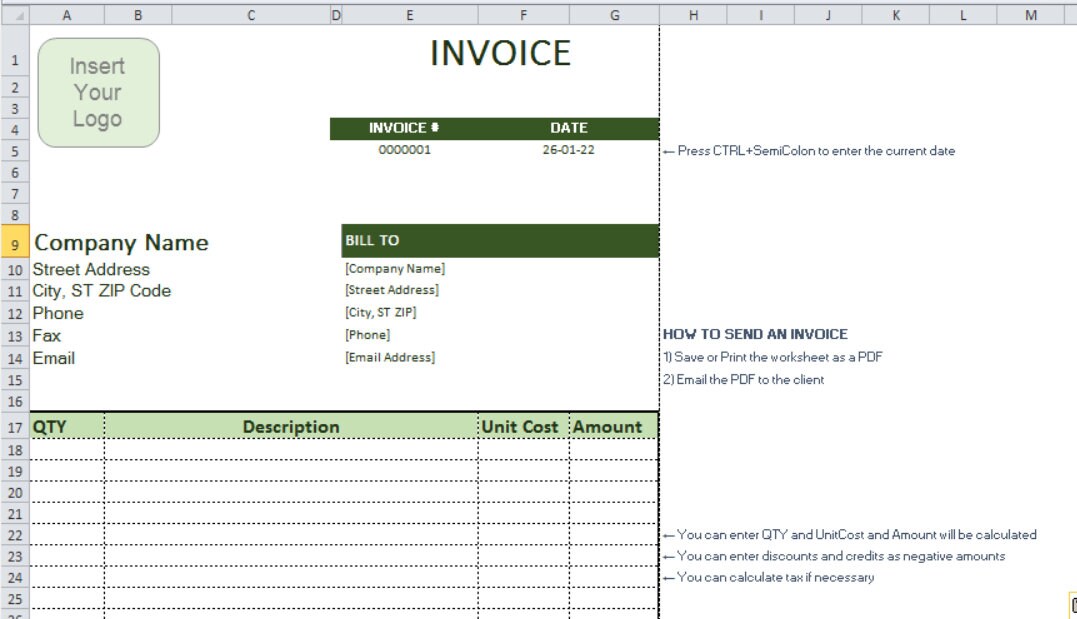Image resolution: width=1077 pixels, height=619 pixels.
Task: Click the [Phone] bill-to cell
Action: pyautogui.click(x=367, y=335)
